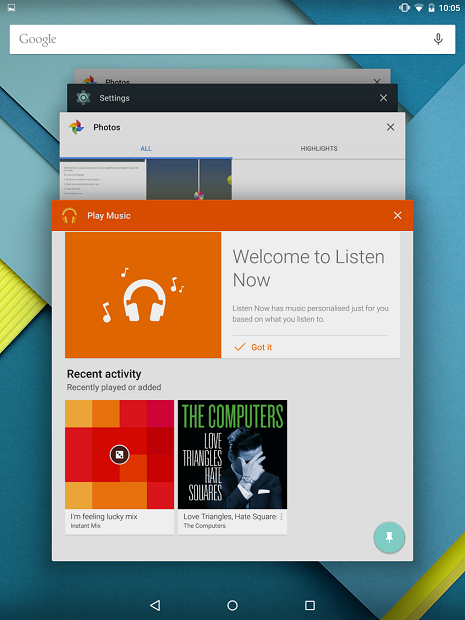Tap the Google search bar
The height and width of the screenshot is (620, 465).
click(232, 40)
